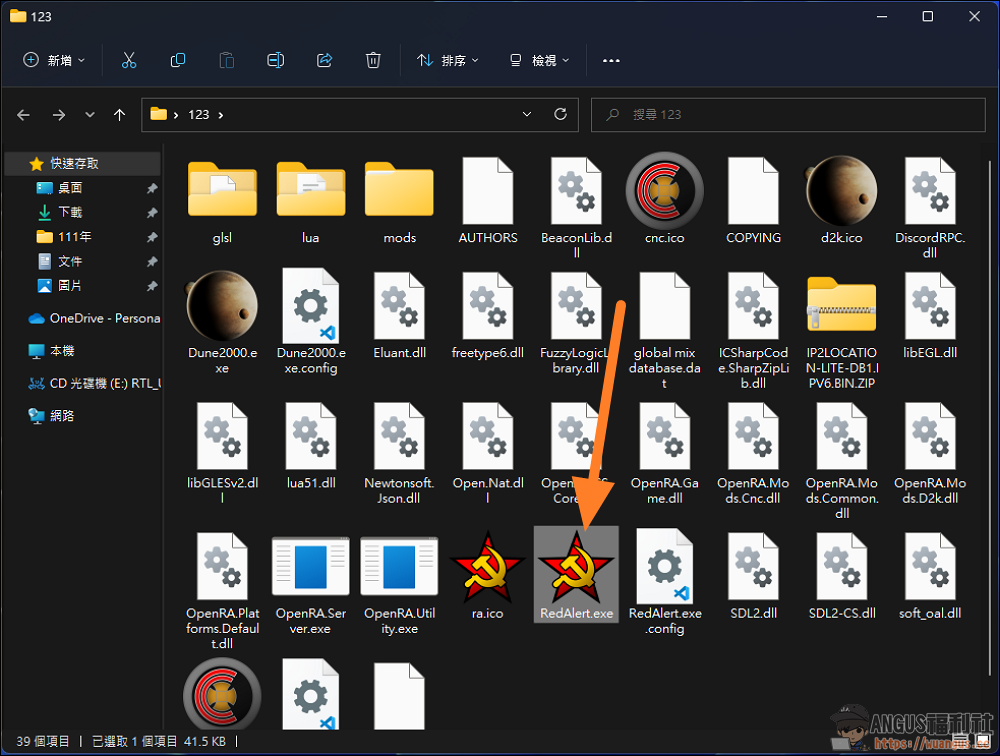The image size is (1000, 756).
Task: Select OpenRA.Mods.Common.dll file
Action: point(841,461)
